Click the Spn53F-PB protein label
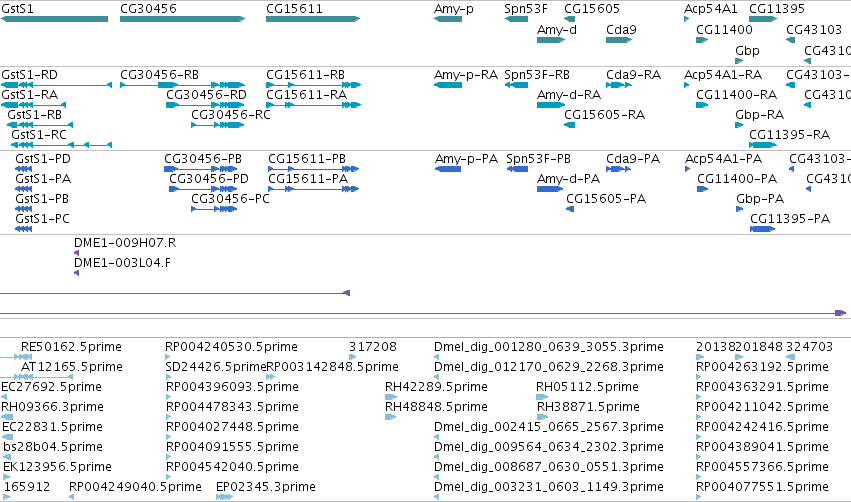The height and width of the screenshot is (502, 851). click(x=538, y=159)
